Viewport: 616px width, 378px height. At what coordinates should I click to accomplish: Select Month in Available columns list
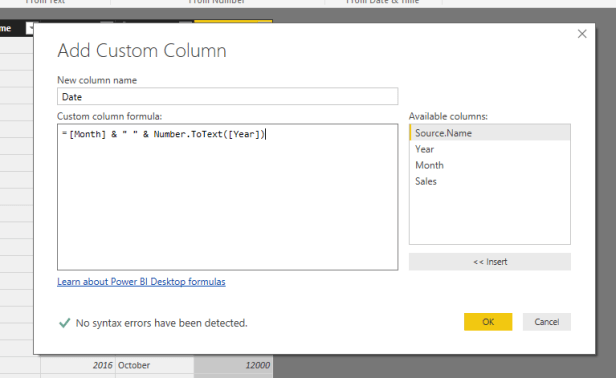coord(490,165)
